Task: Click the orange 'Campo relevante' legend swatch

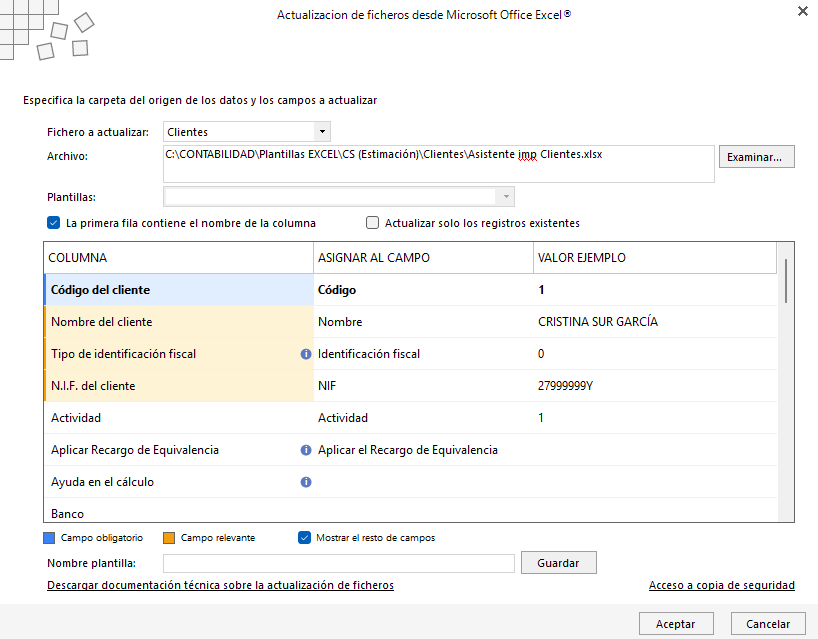Action: (x=169, y=538)
